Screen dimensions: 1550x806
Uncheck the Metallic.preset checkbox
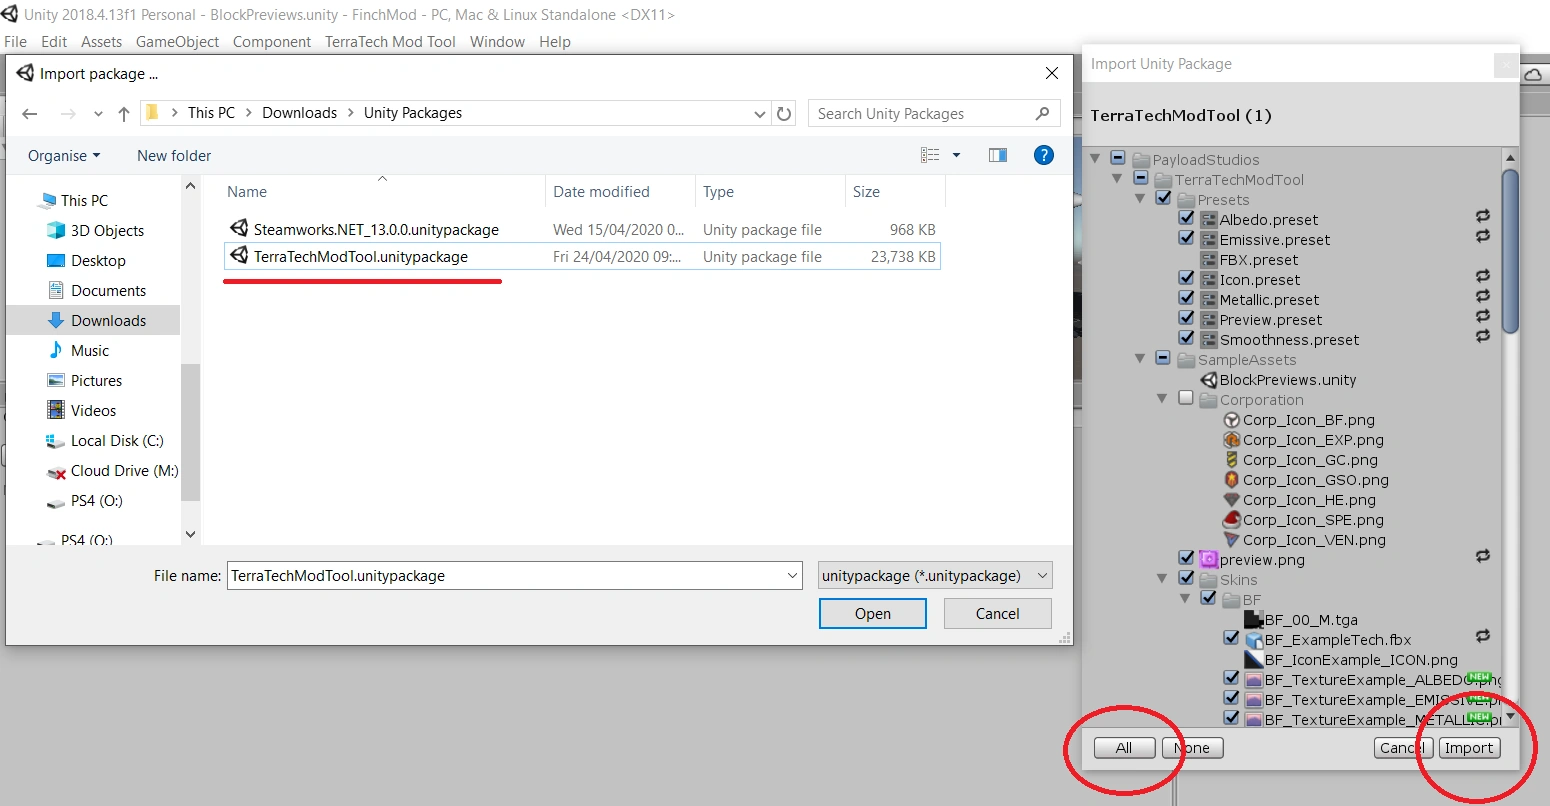(1187, 299)
